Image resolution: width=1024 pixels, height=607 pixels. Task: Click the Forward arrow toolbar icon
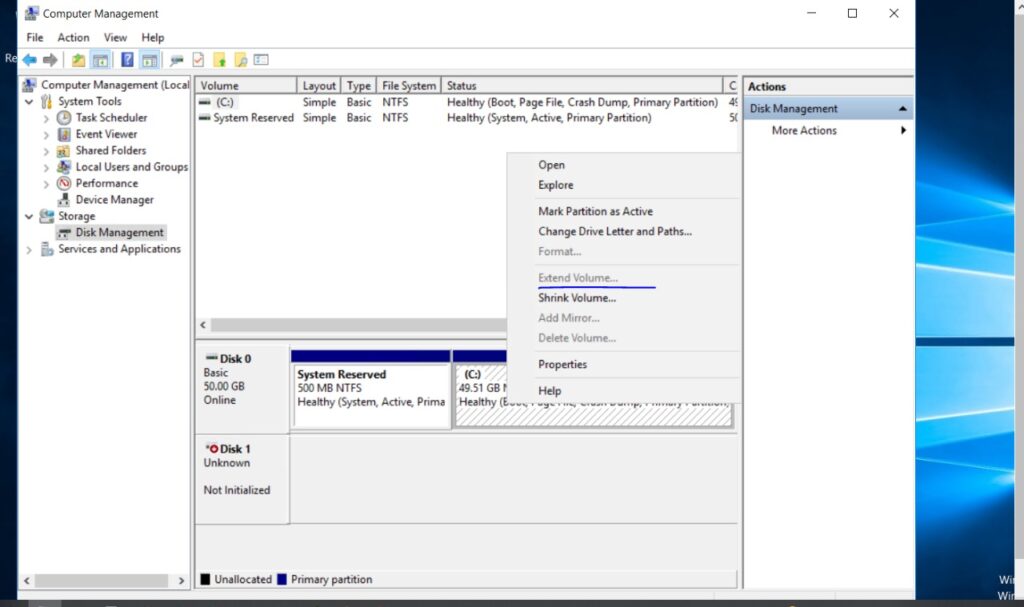pyautogui.click(x=50, y=60)
